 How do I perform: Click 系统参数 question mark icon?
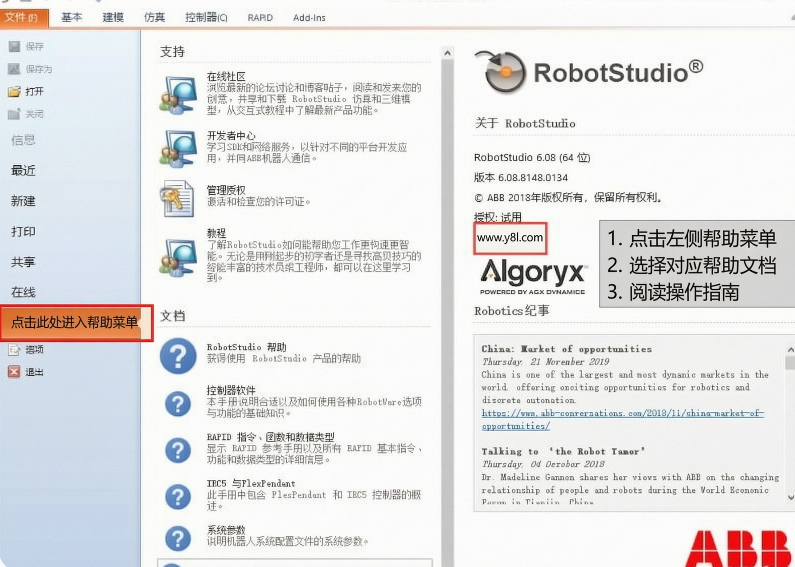click(x=178, y=538)
